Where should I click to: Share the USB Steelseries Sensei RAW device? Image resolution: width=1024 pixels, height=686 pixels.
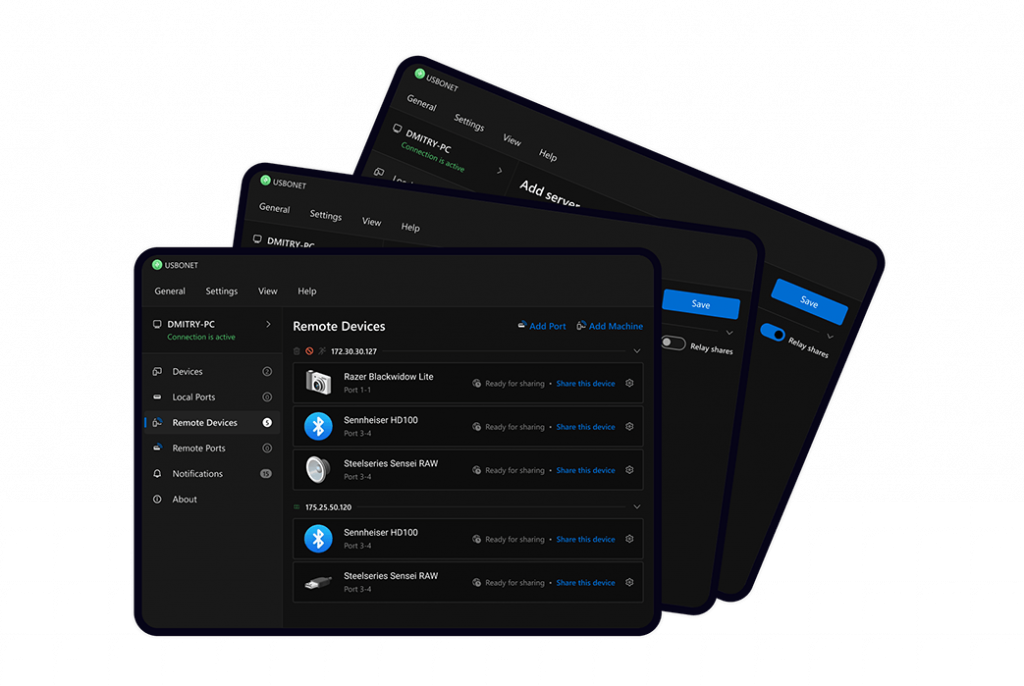point(586,582)
